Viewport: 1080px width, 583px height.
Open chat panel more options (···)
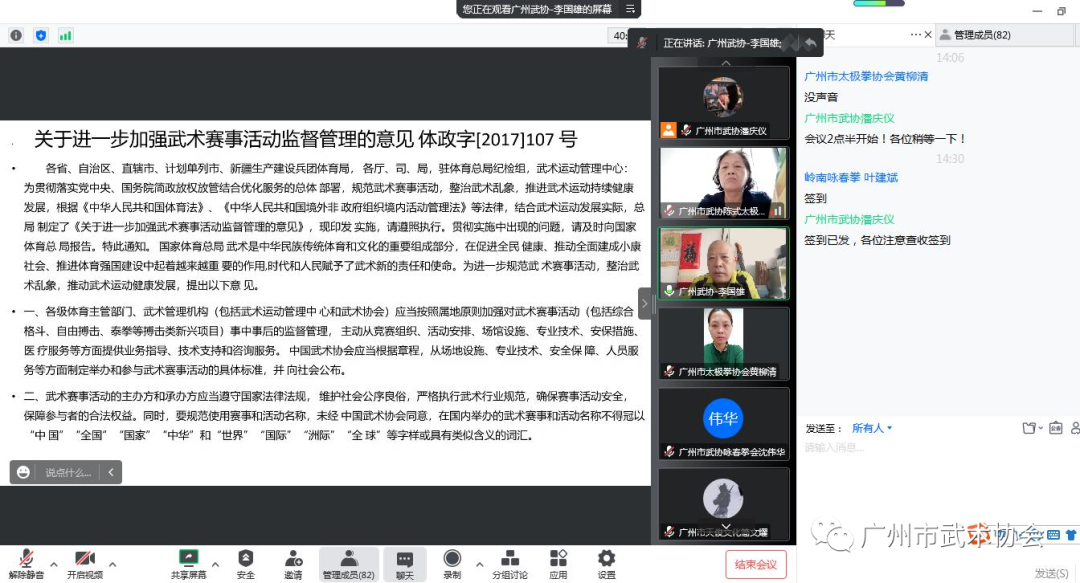pos(915,34)
